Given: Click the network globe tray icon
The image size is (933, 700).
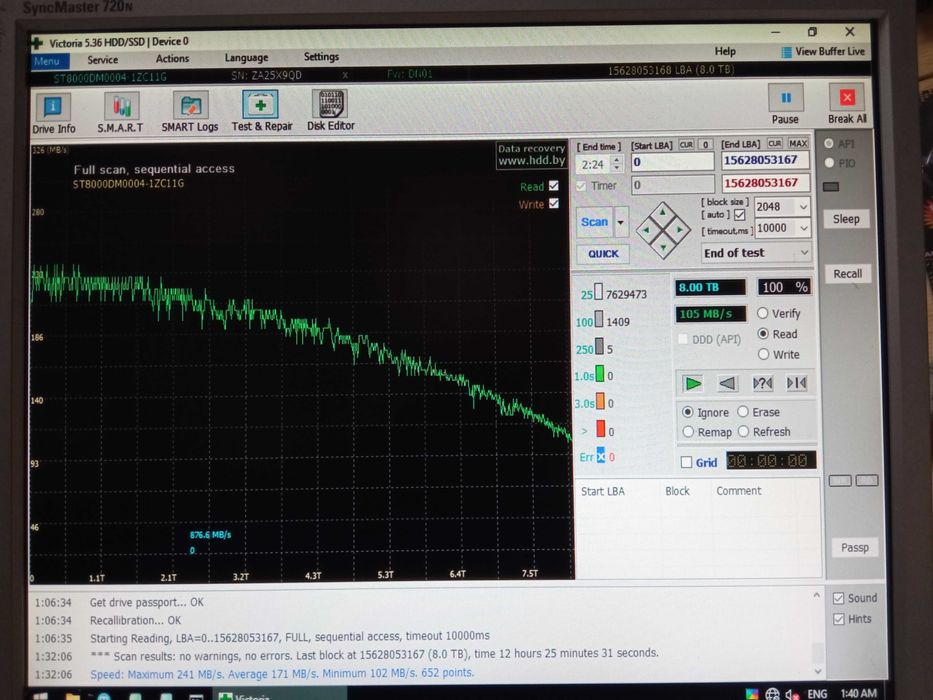Looking at the screenshot, I should [772, 694].
